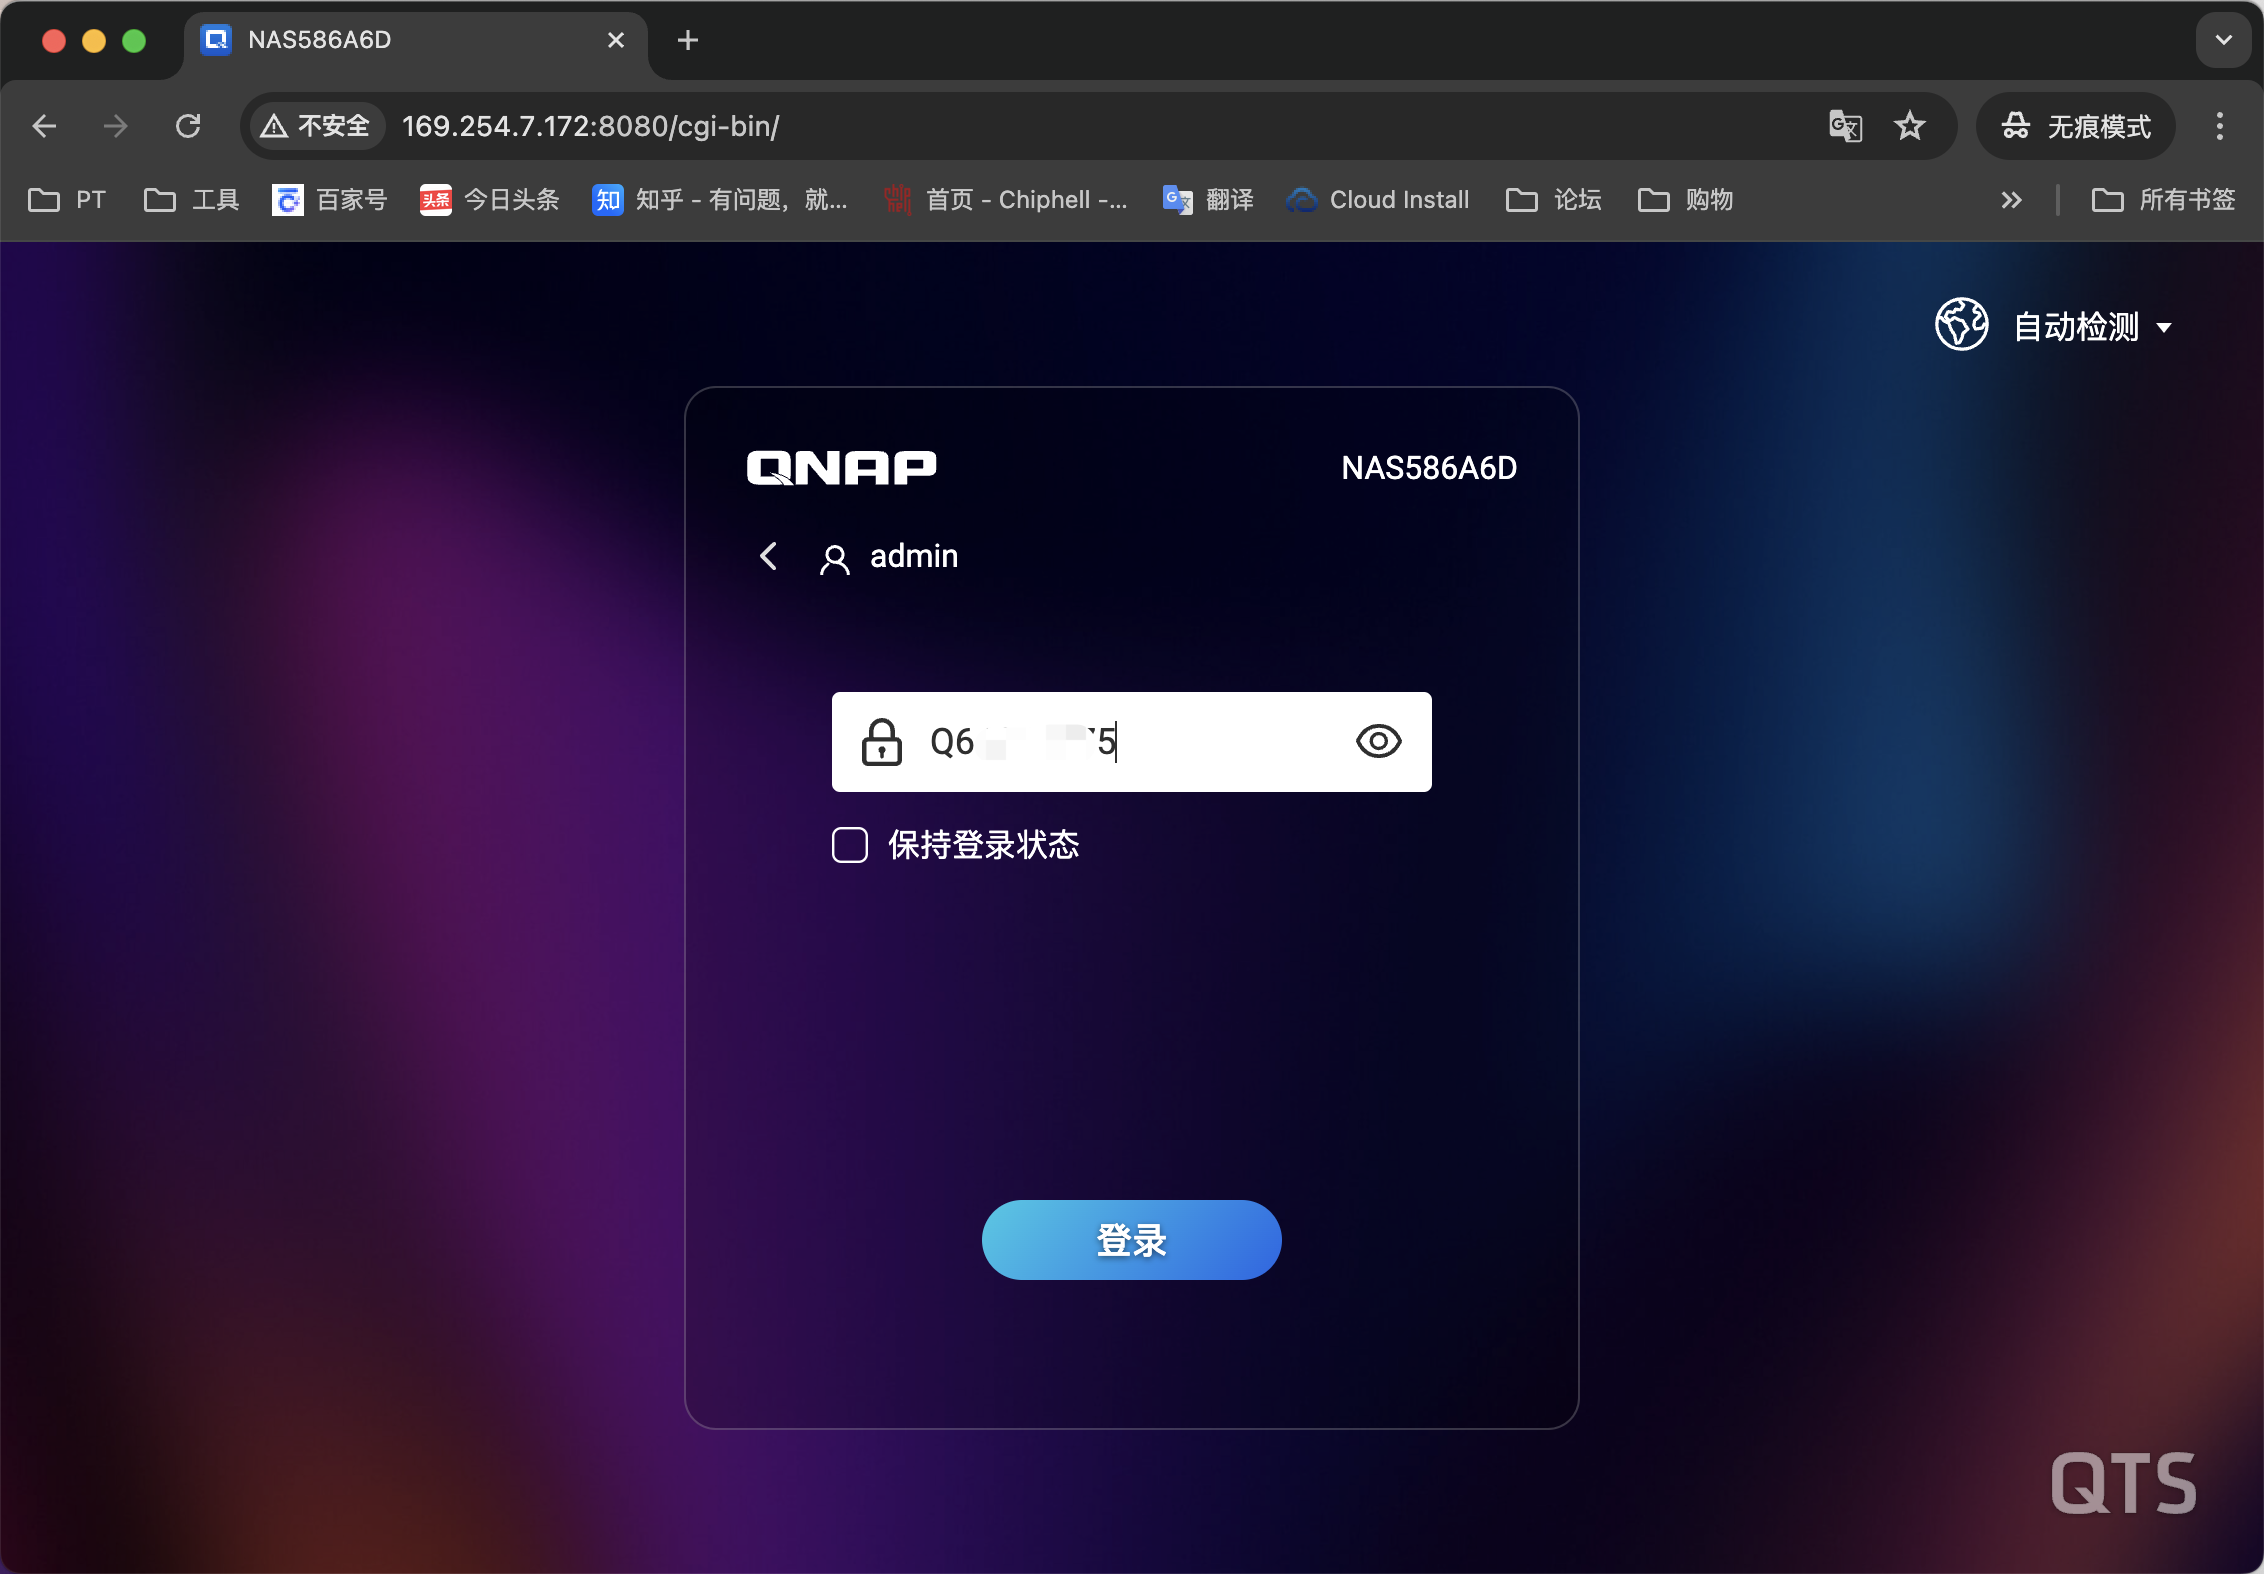This screenshot has width=2264, height=1574.
Task: Click the 无痕模式 incognito indicator
Action: (2076, 126)
